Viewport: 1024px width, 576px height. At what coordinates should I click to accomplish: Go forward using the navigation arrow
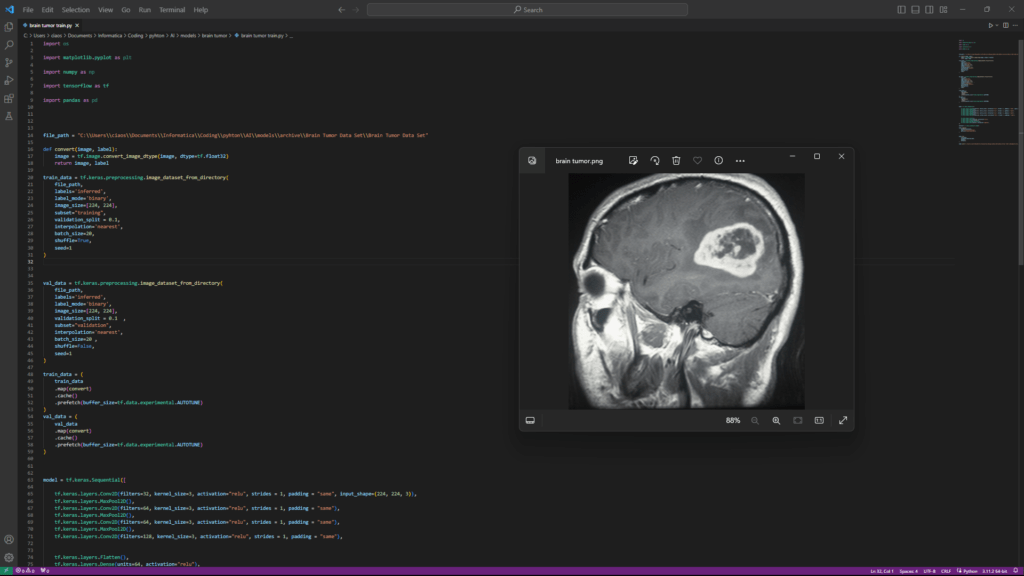click(356, 10)
